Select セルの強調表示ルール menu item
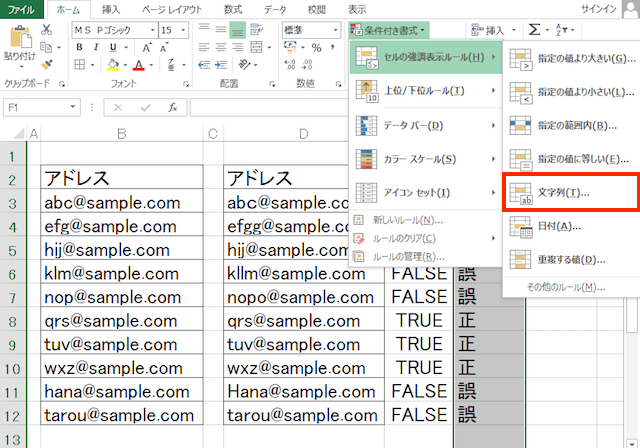Image resolution: width=640 pixels, height=448 pixels. [426, 57]
